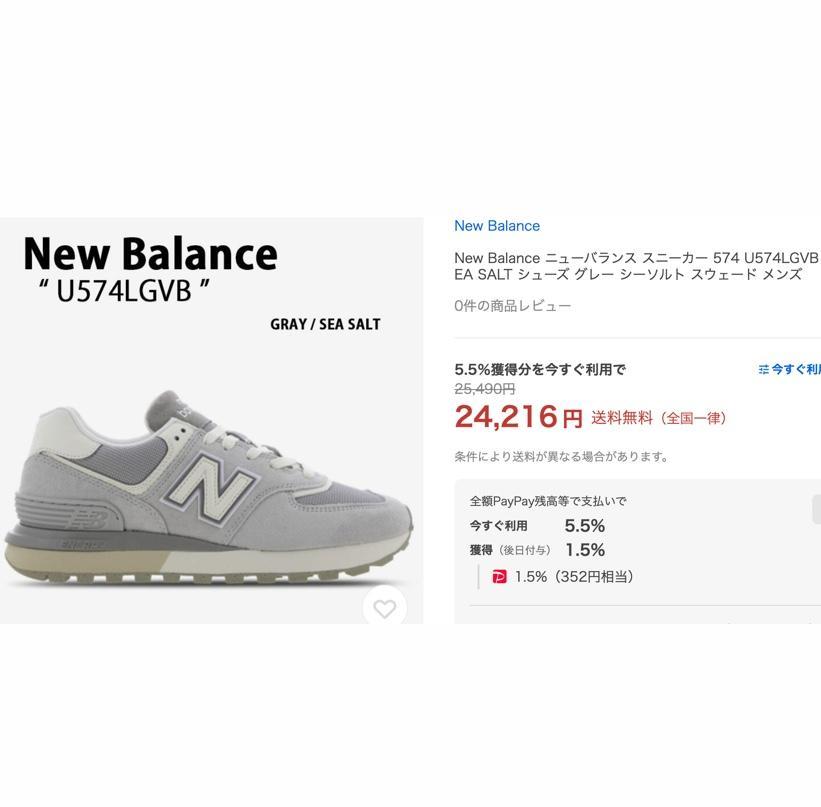
Task: Click the sale price 24,216円
Action: 518,417
